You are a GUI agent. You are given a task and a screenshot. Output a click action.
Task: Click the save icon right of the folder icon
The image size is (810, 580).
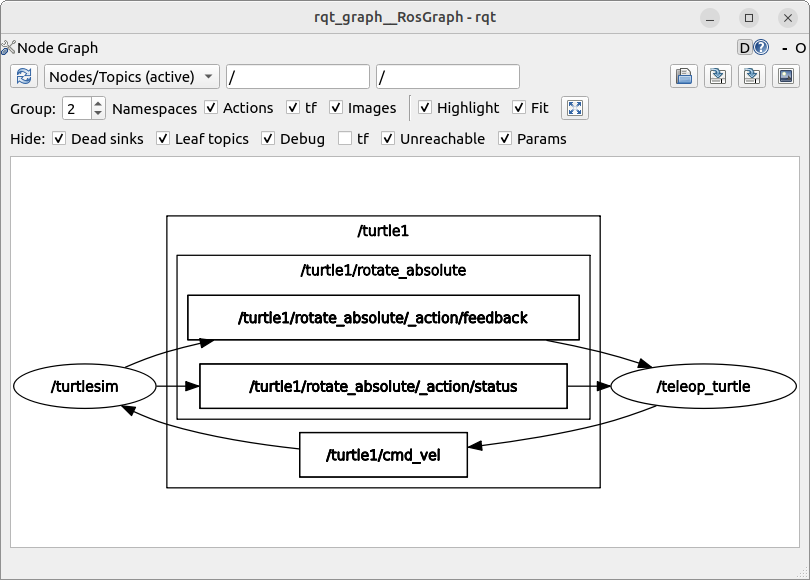[x=718, y=77]
